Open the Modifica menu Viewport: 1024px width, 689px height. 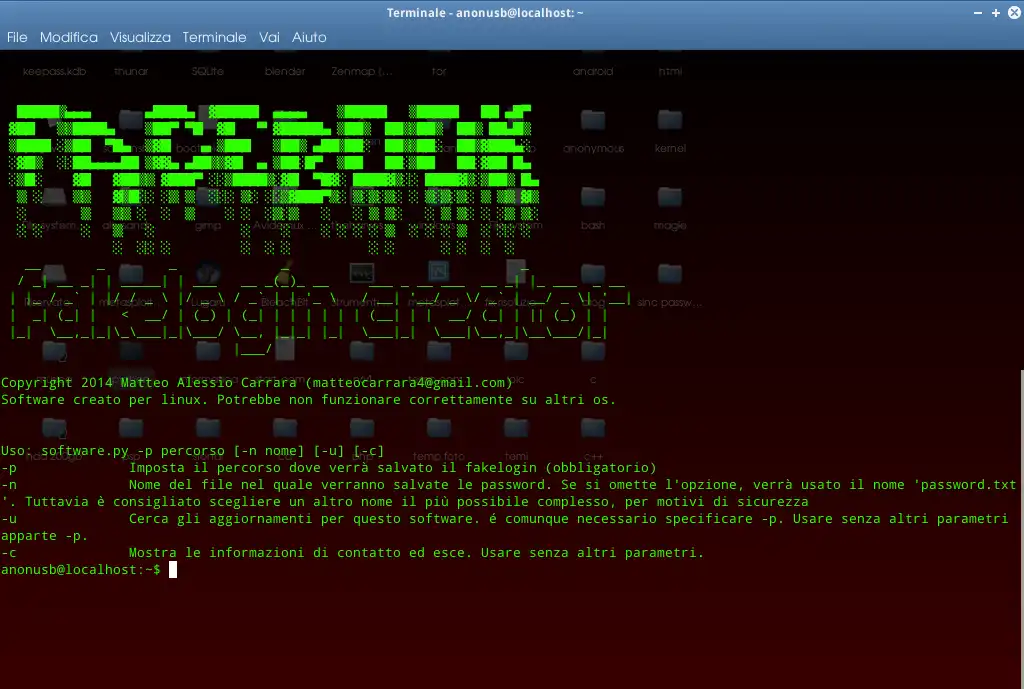pos(69,37)
